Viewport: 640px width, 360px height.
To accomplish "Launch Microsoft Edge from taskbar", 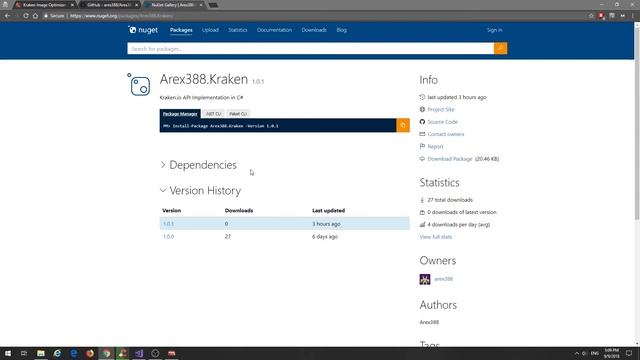I will [x=73, y=353].
